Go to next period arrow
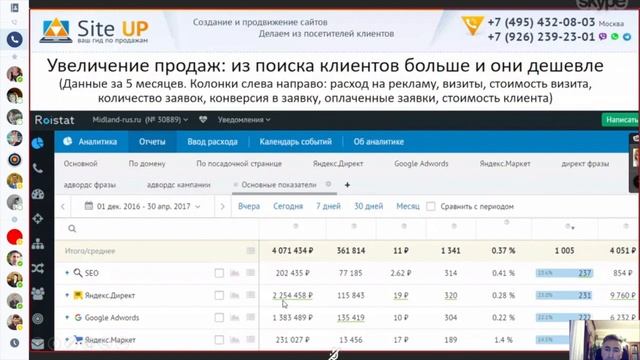This screenshot has height=360, width=640. pos(222,207)
